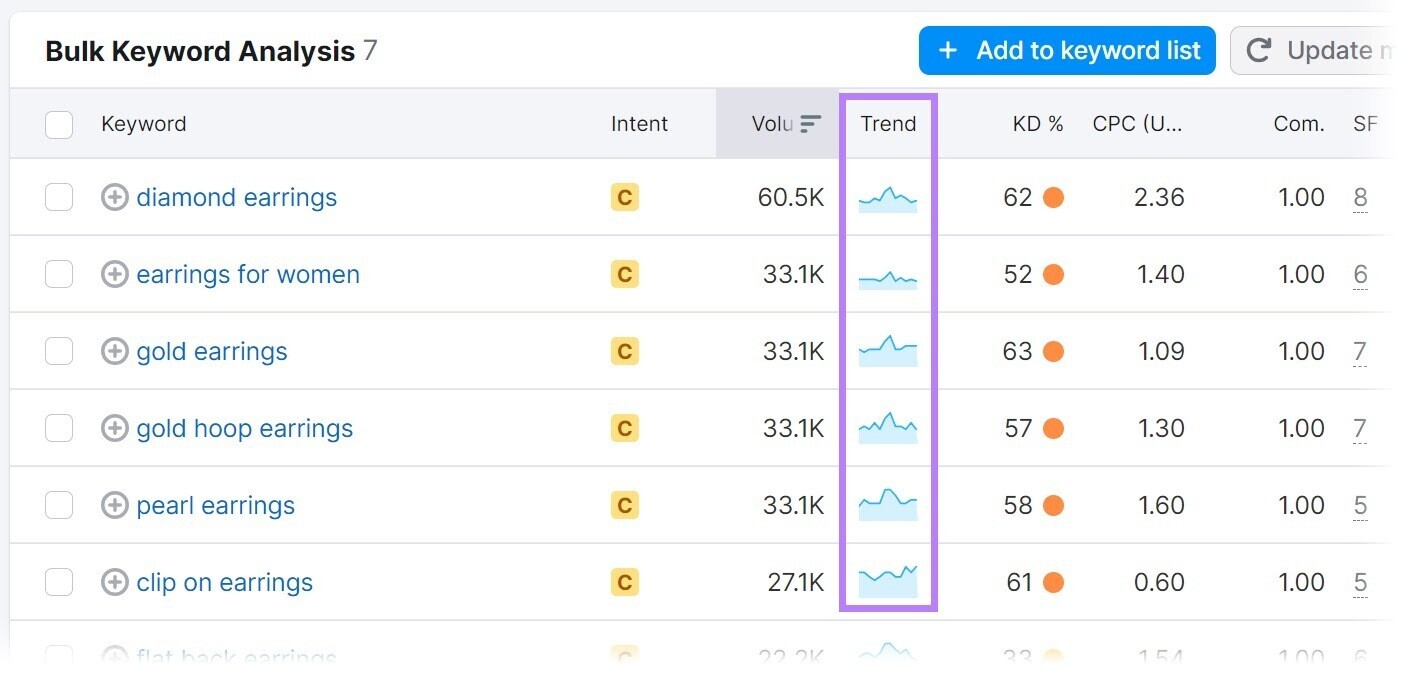Click the checkbox row for "flat back earrings"

tap(58, 655)
